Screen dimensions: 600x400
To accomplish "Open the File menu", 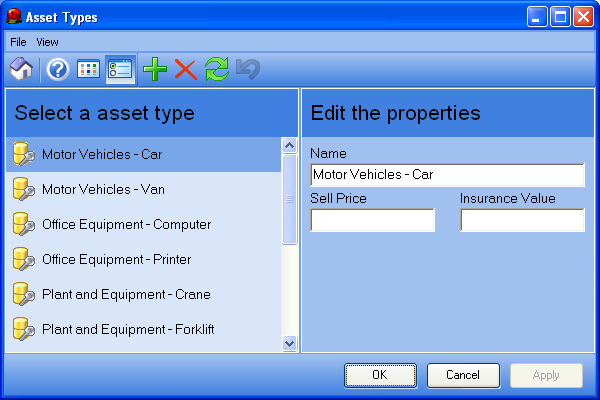I will 18,42.
